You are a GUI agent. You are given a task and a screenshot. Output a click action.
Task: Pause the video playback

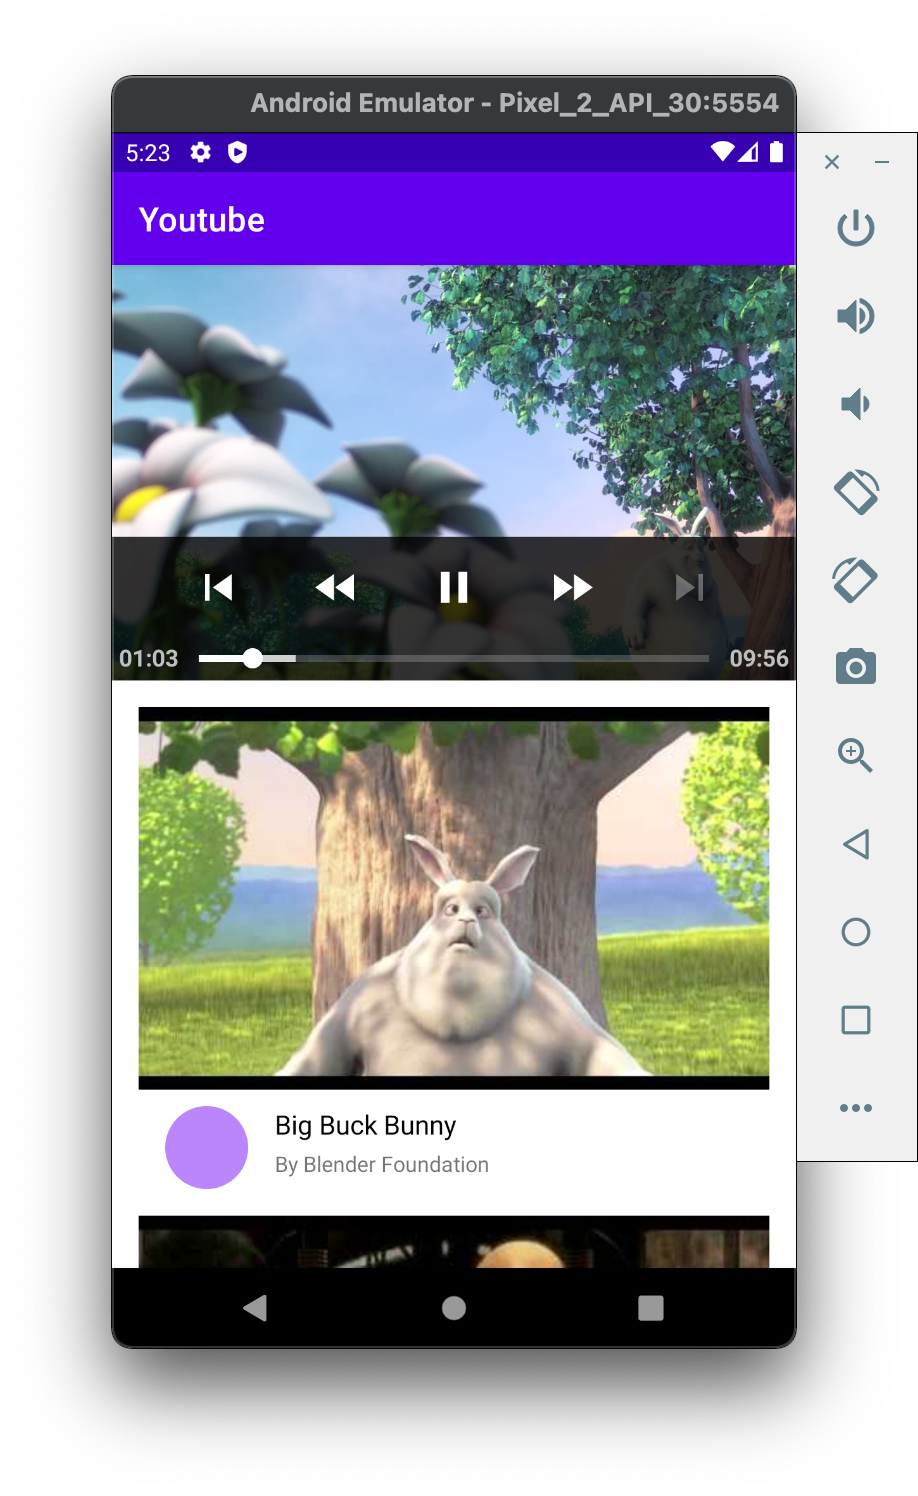point(454,587)
